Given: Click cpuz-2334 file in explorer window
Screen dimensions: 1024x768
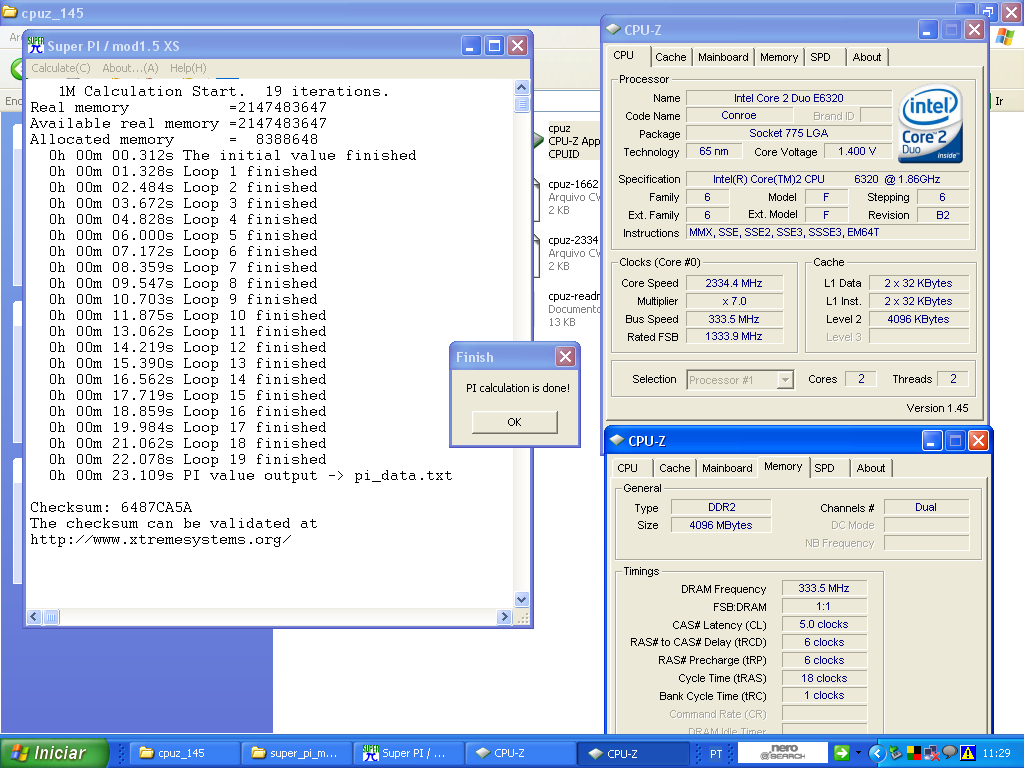Looking at the screenshot, I should pyautogui.click(x=568, y=253).
